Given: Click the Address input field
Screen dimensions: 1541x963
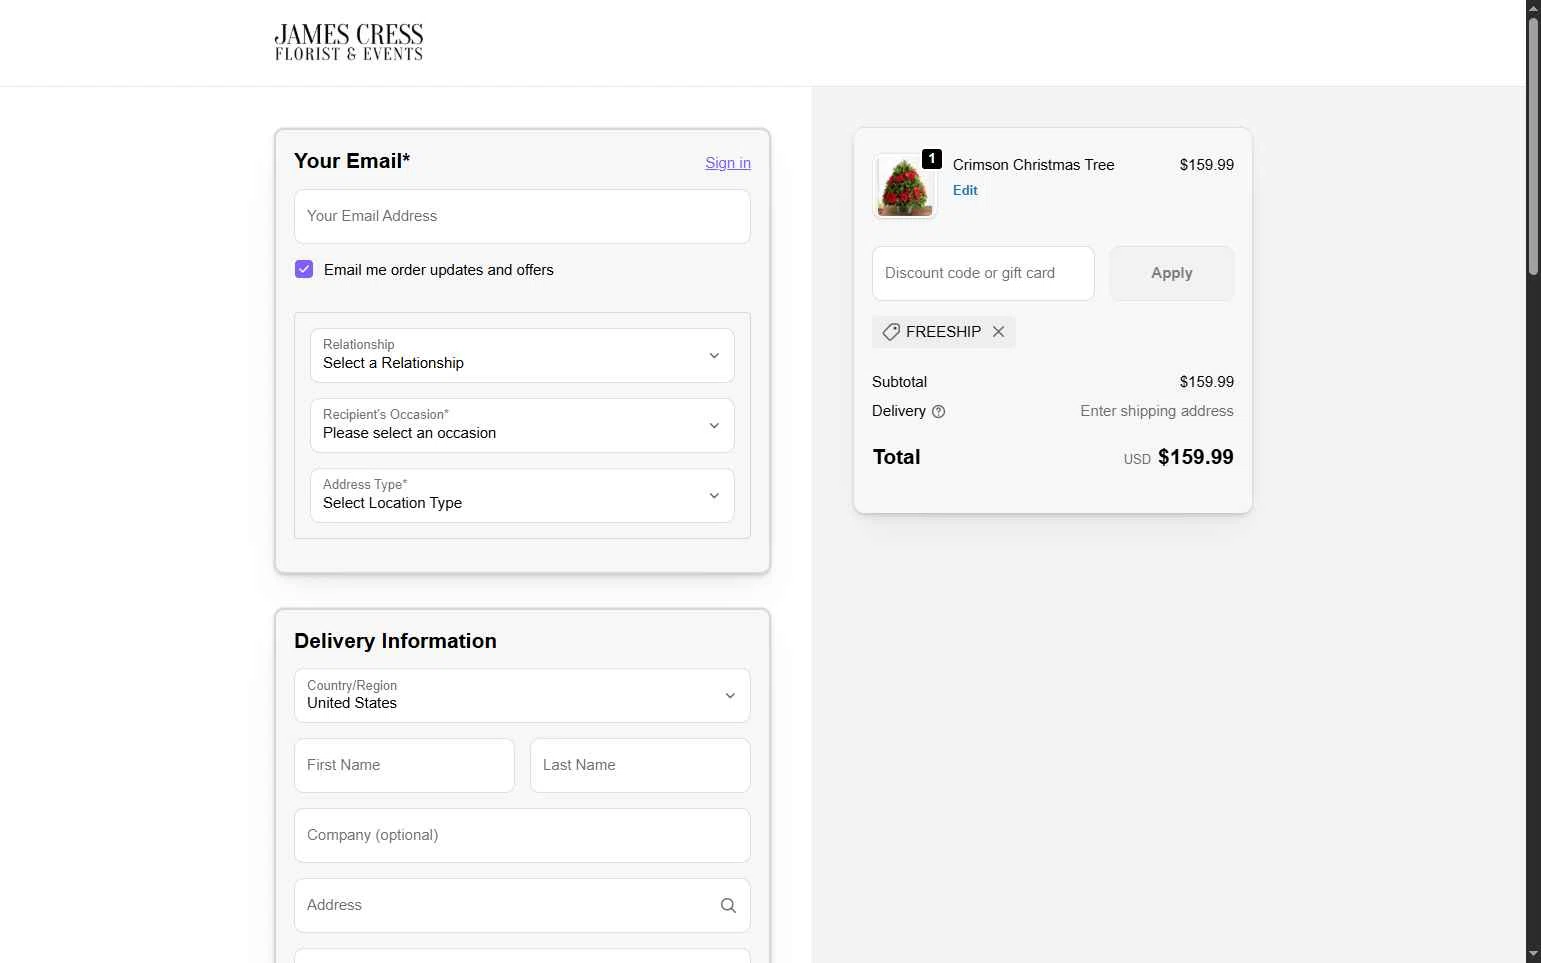Looking at the screenshot, I should (522, 905).
